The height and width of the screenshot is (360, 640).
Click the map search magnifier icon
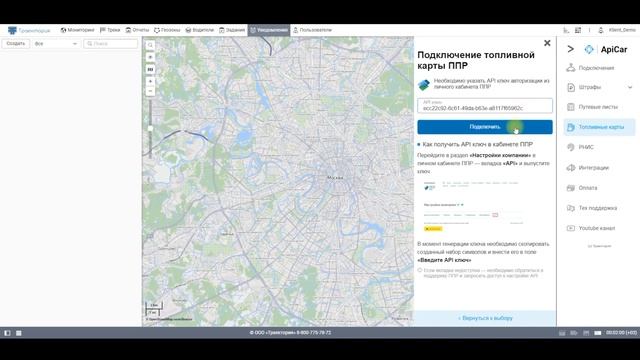coord(150,45)
